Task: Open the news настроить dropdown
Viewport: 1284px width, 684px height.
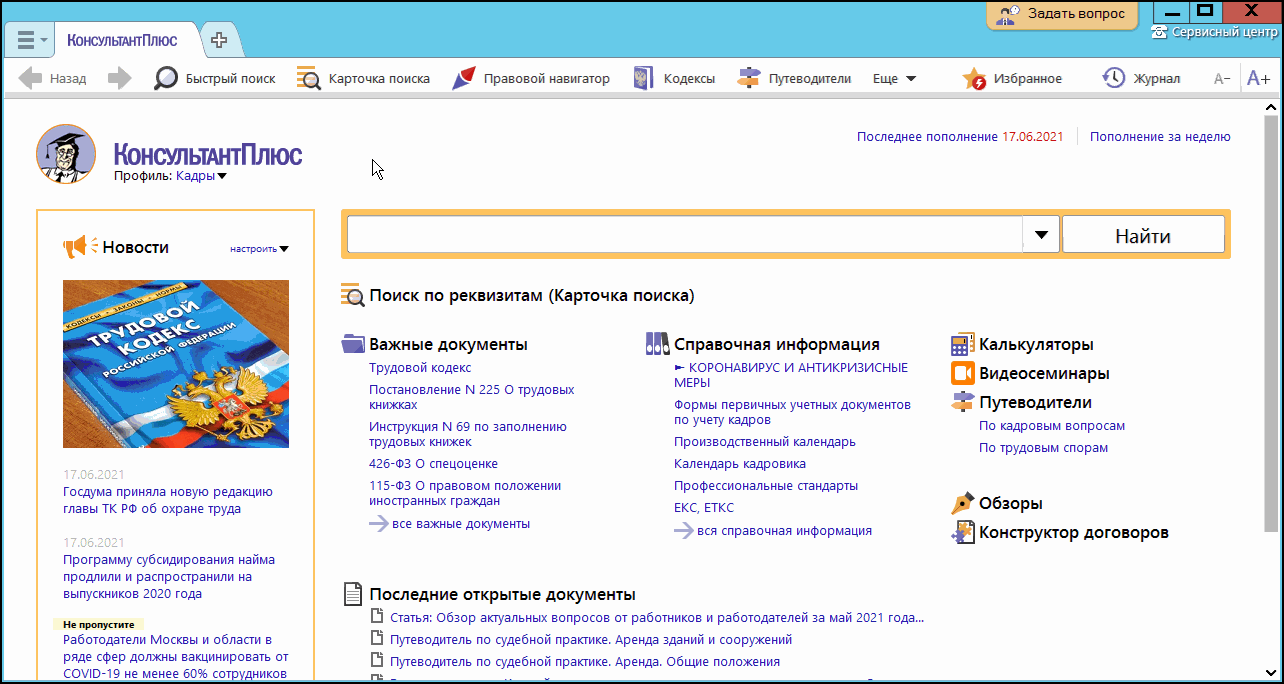Action: click(259, 249)
